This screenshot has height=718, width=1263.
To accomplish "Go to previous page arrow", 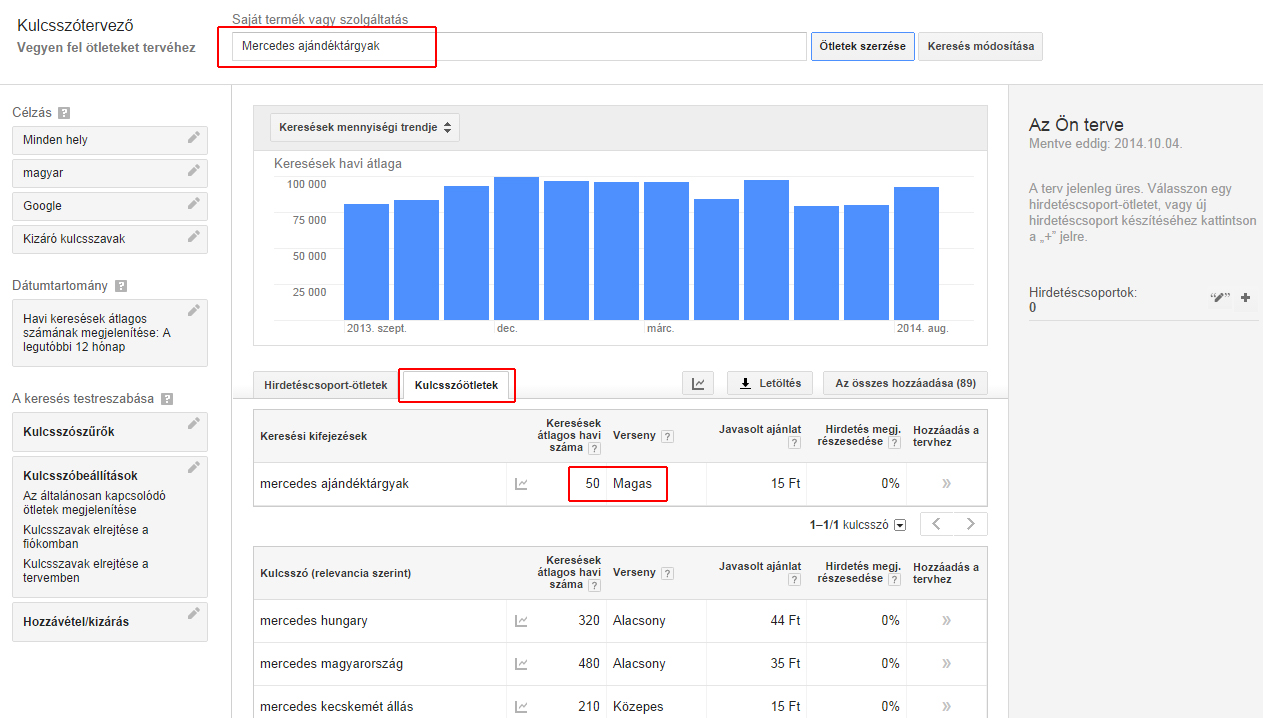I will click(937, 524).
